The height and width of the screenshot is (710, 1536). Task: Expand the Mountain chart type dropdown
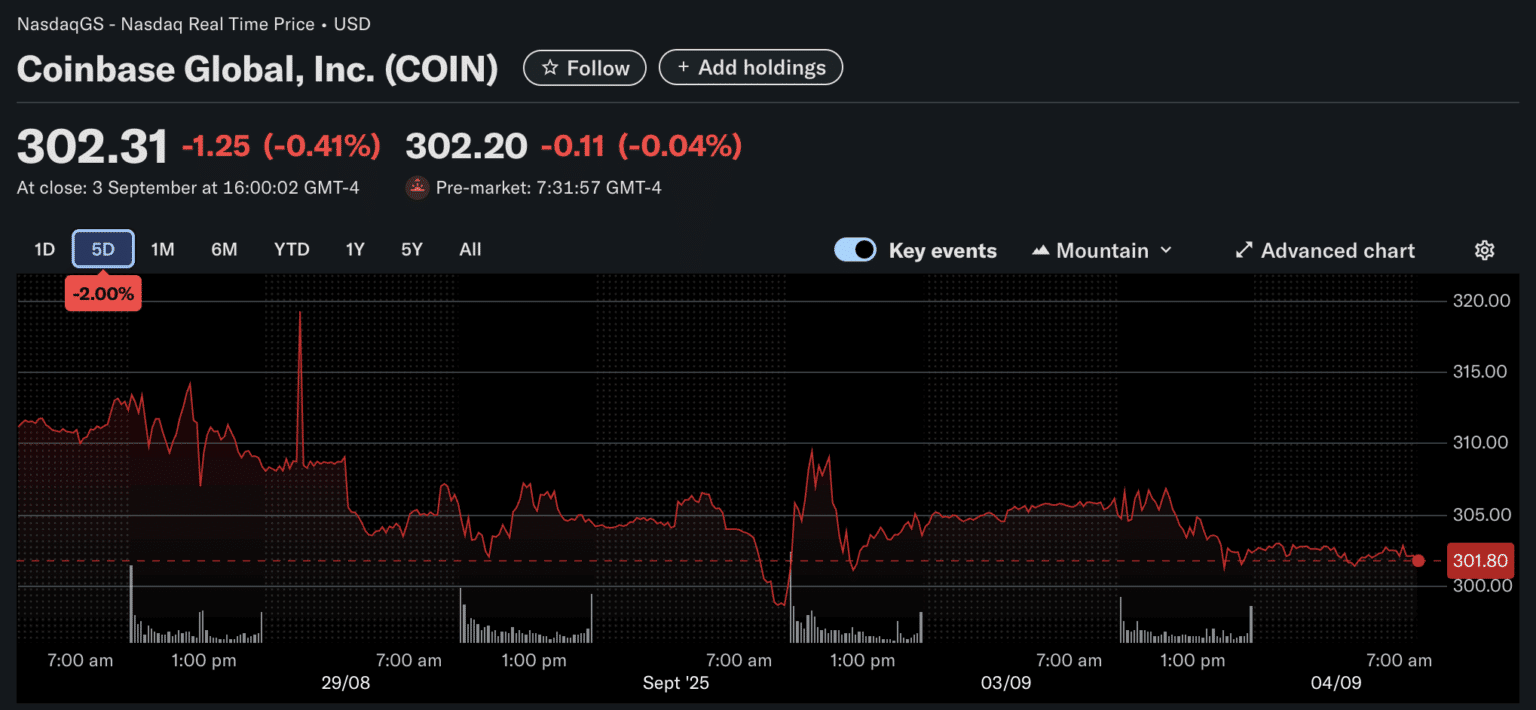click(x=1102, y=250)
